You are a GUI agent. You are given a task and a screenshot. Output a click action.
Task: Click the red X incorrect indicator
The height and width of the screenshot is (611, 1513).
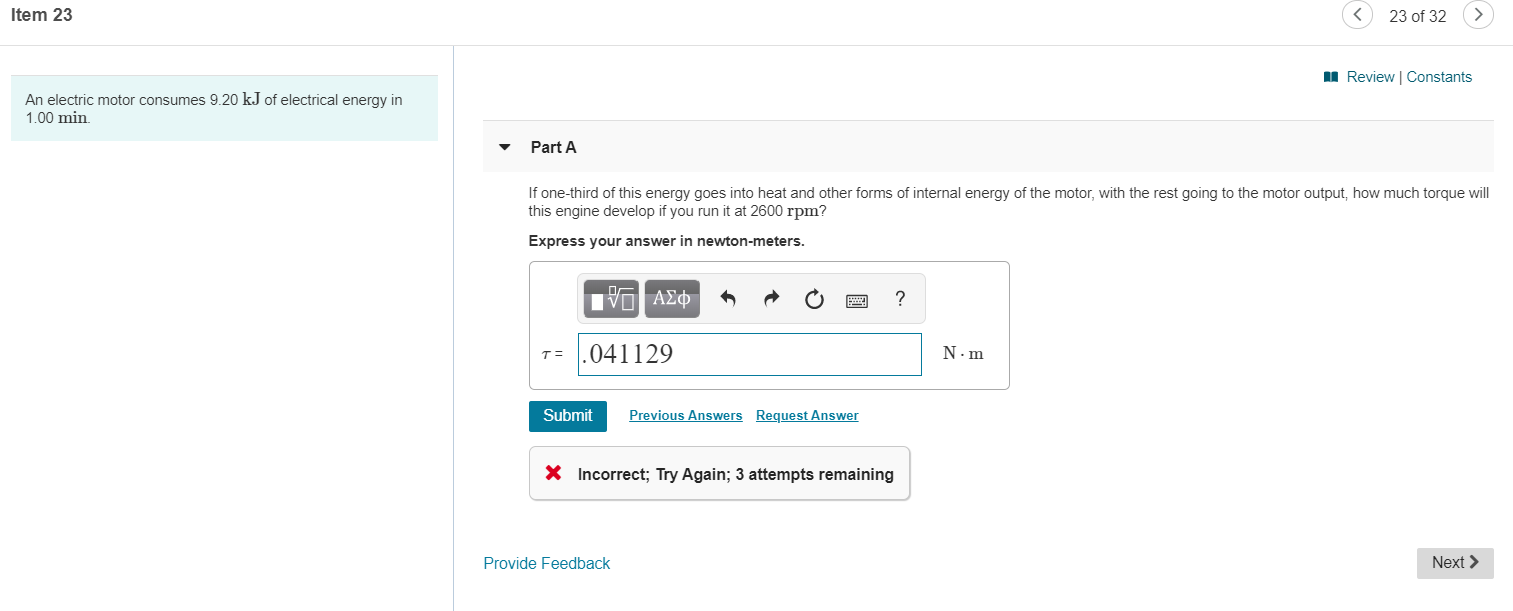pyautogui.click(x=553, y=472)
